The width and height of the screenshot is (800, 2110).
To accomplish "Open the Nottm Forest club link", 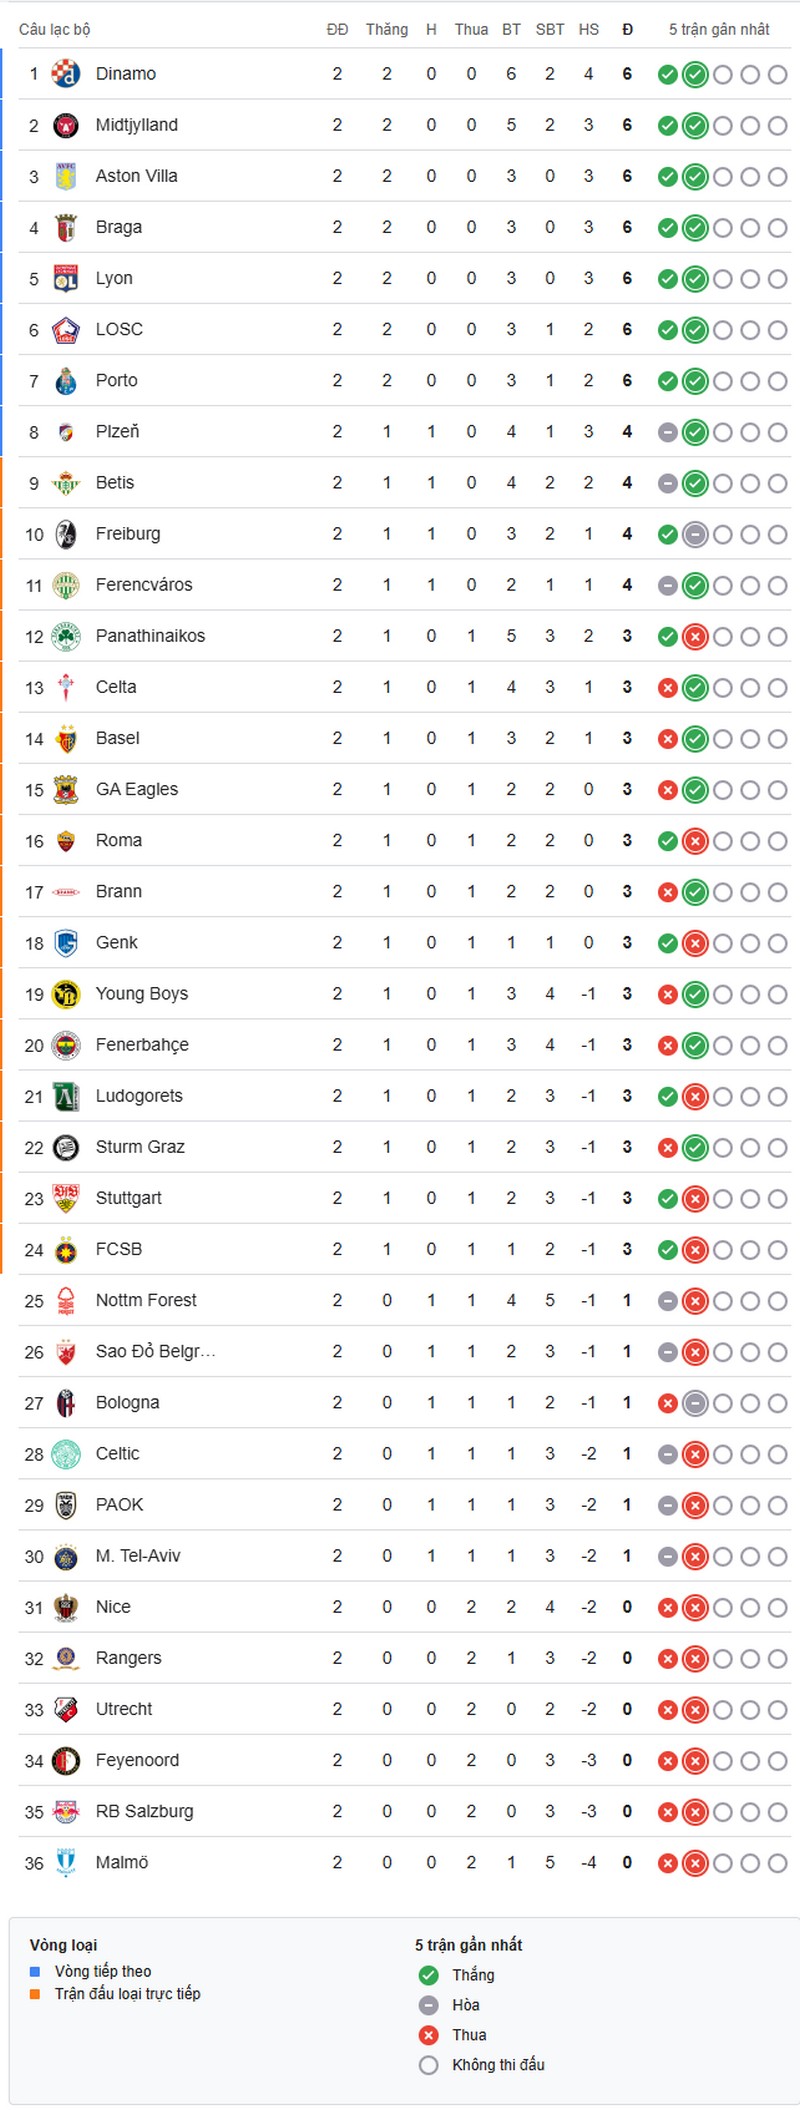I will [x=146, y=1300].
